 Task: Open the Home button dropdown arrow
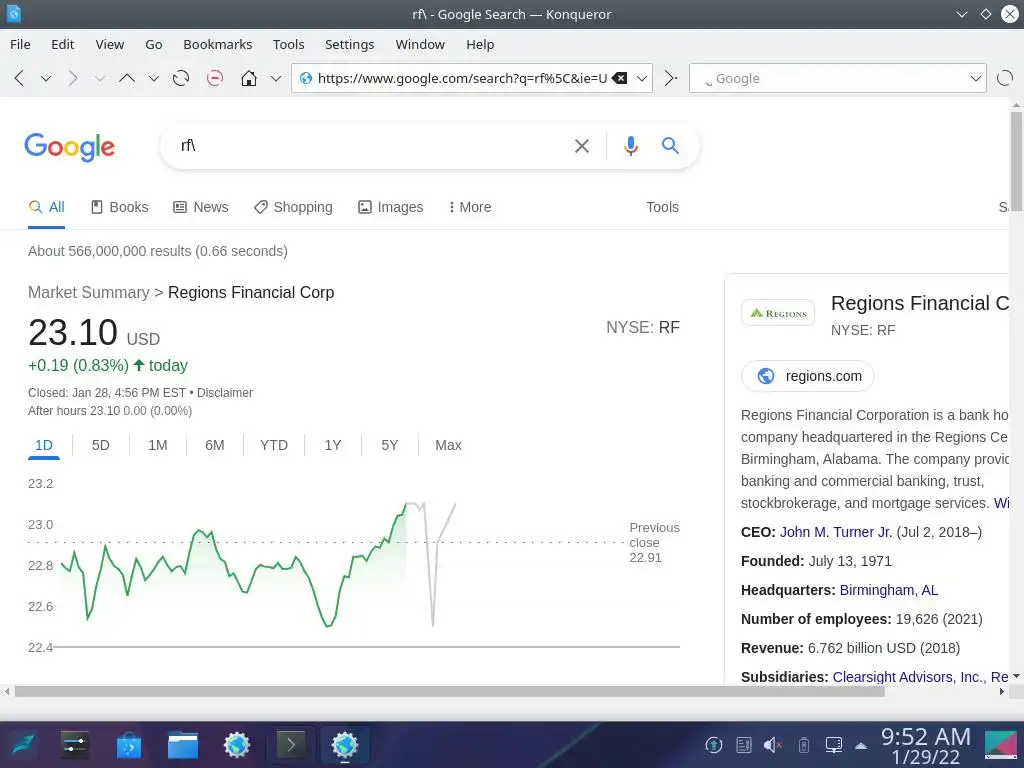[x=276, y=79]
